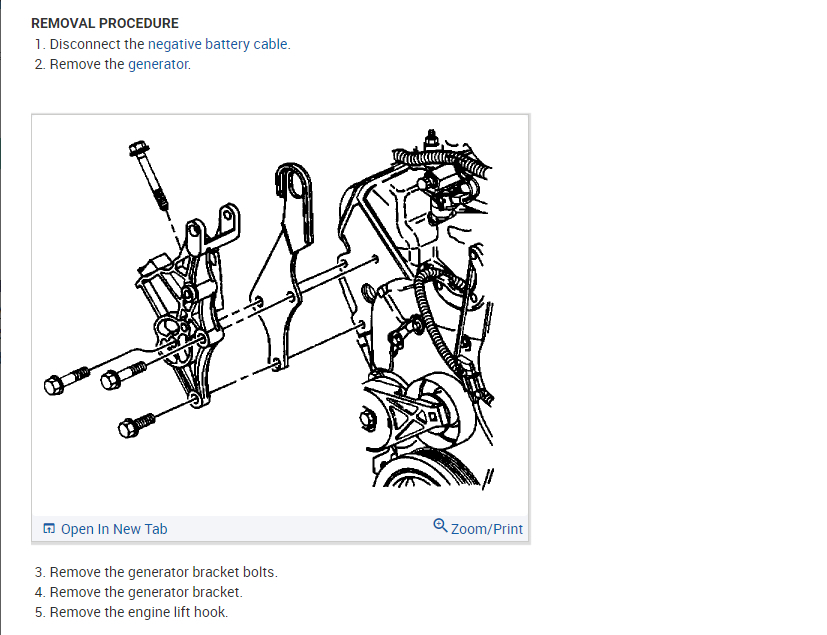Click the gray footer bar under the diagram
This screenshot has height=635, width=827.
pos(281,528)
